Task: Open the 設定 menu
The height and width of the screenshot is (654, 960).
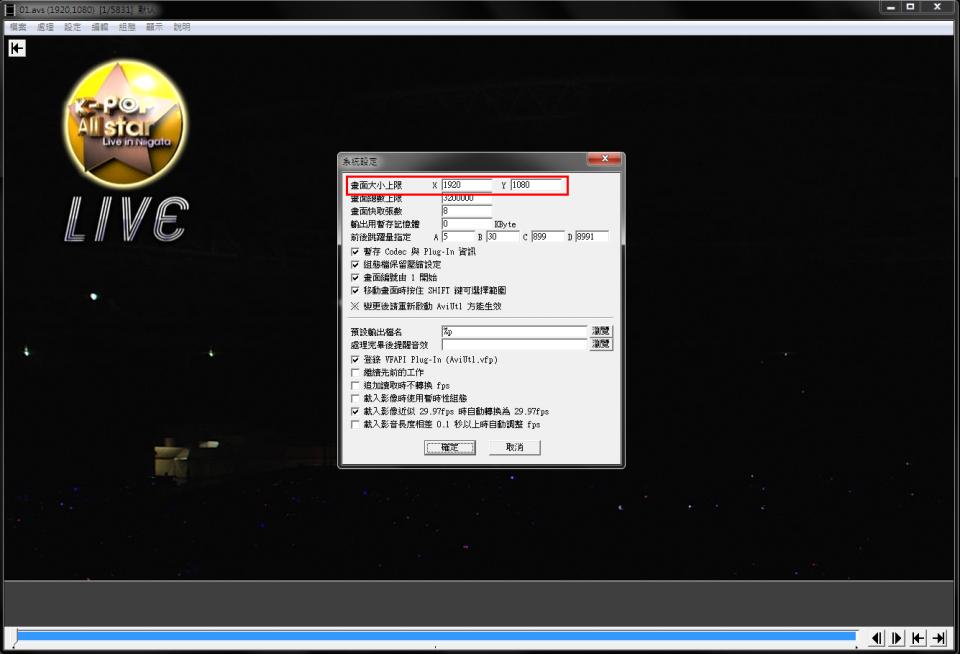Action: (72, 27)
